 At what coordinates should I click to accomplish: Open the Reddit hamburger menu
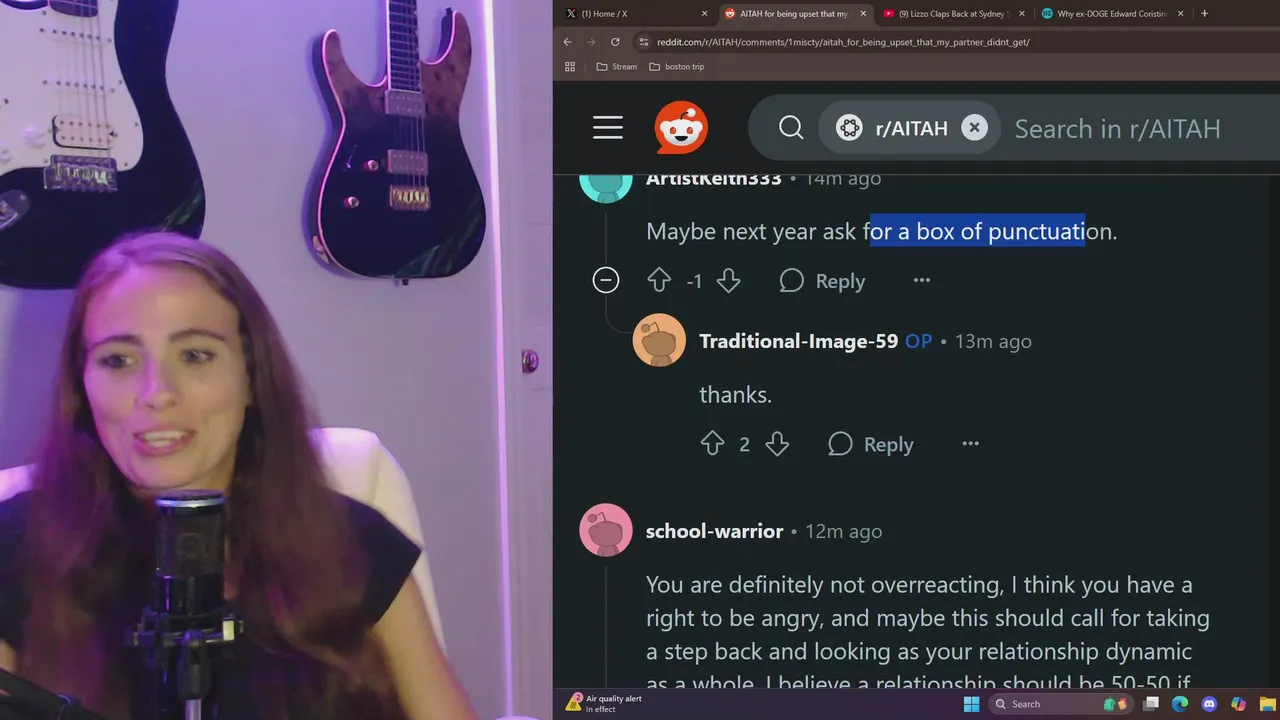click(607, 128)
